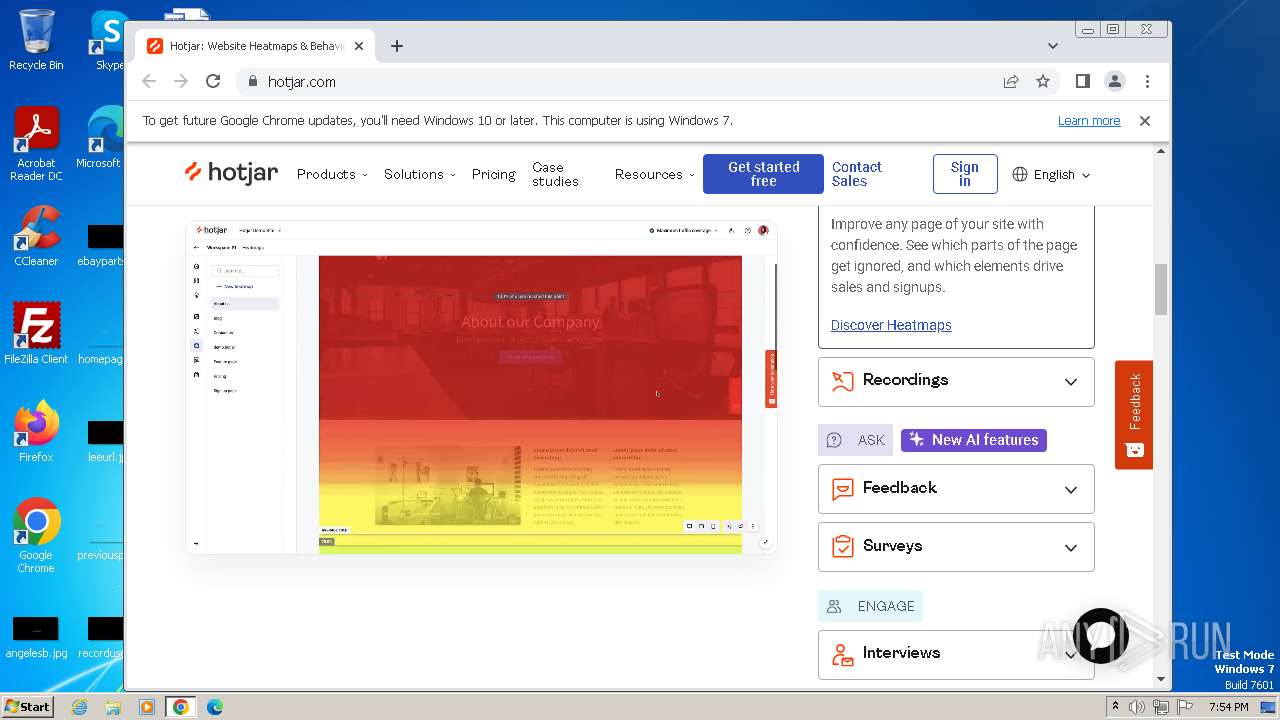The image size is (1280, 720).
Task: Open the Windows Start button
Action: point(28,706)
